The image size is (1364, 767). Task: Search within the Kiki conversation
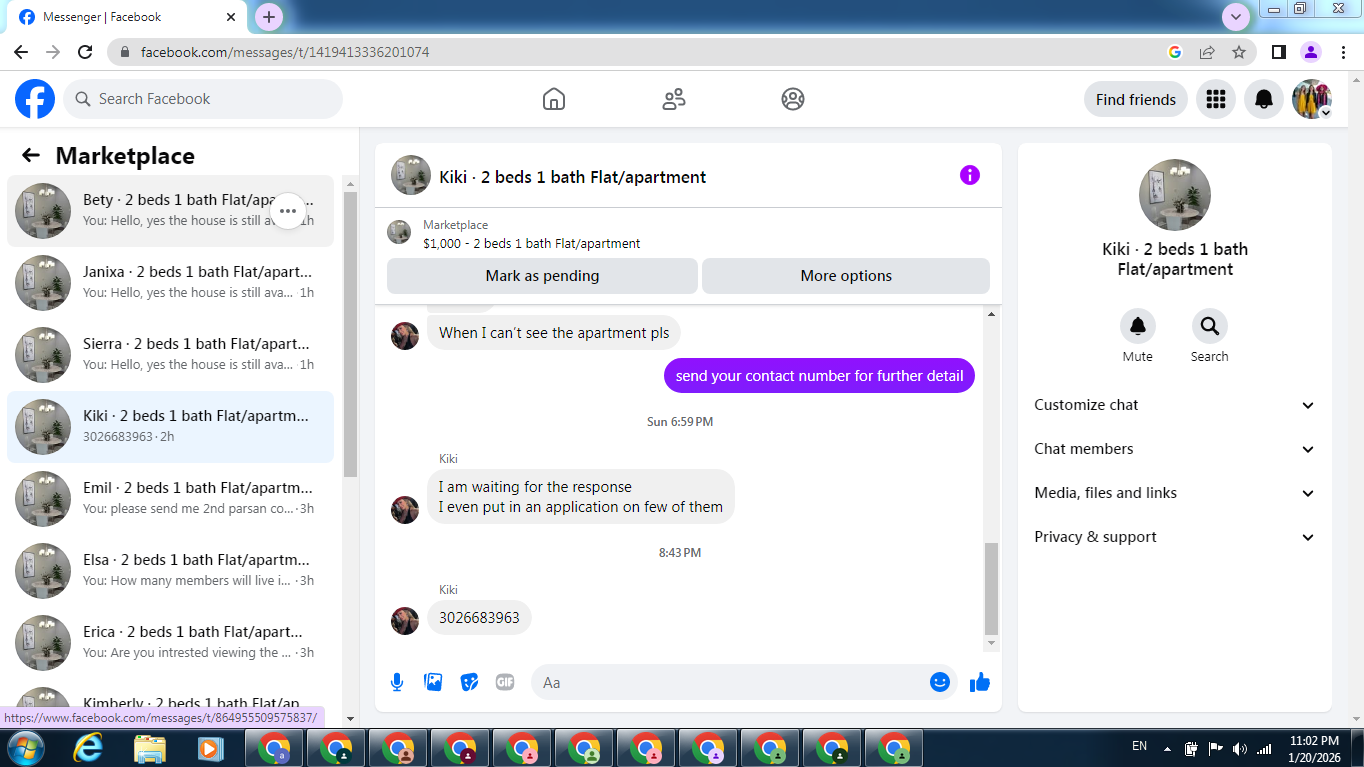point(1210,326)
